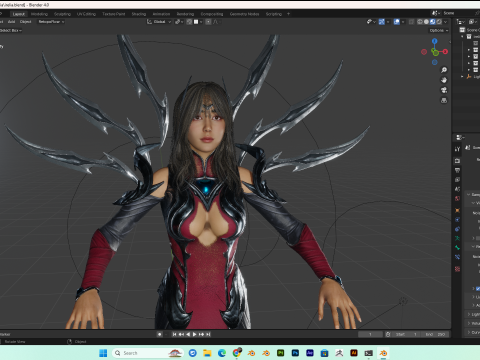This screenshot has width=480, height=360.
Task: Select Solid viewport shading
Action: click(x=426, y=22)
